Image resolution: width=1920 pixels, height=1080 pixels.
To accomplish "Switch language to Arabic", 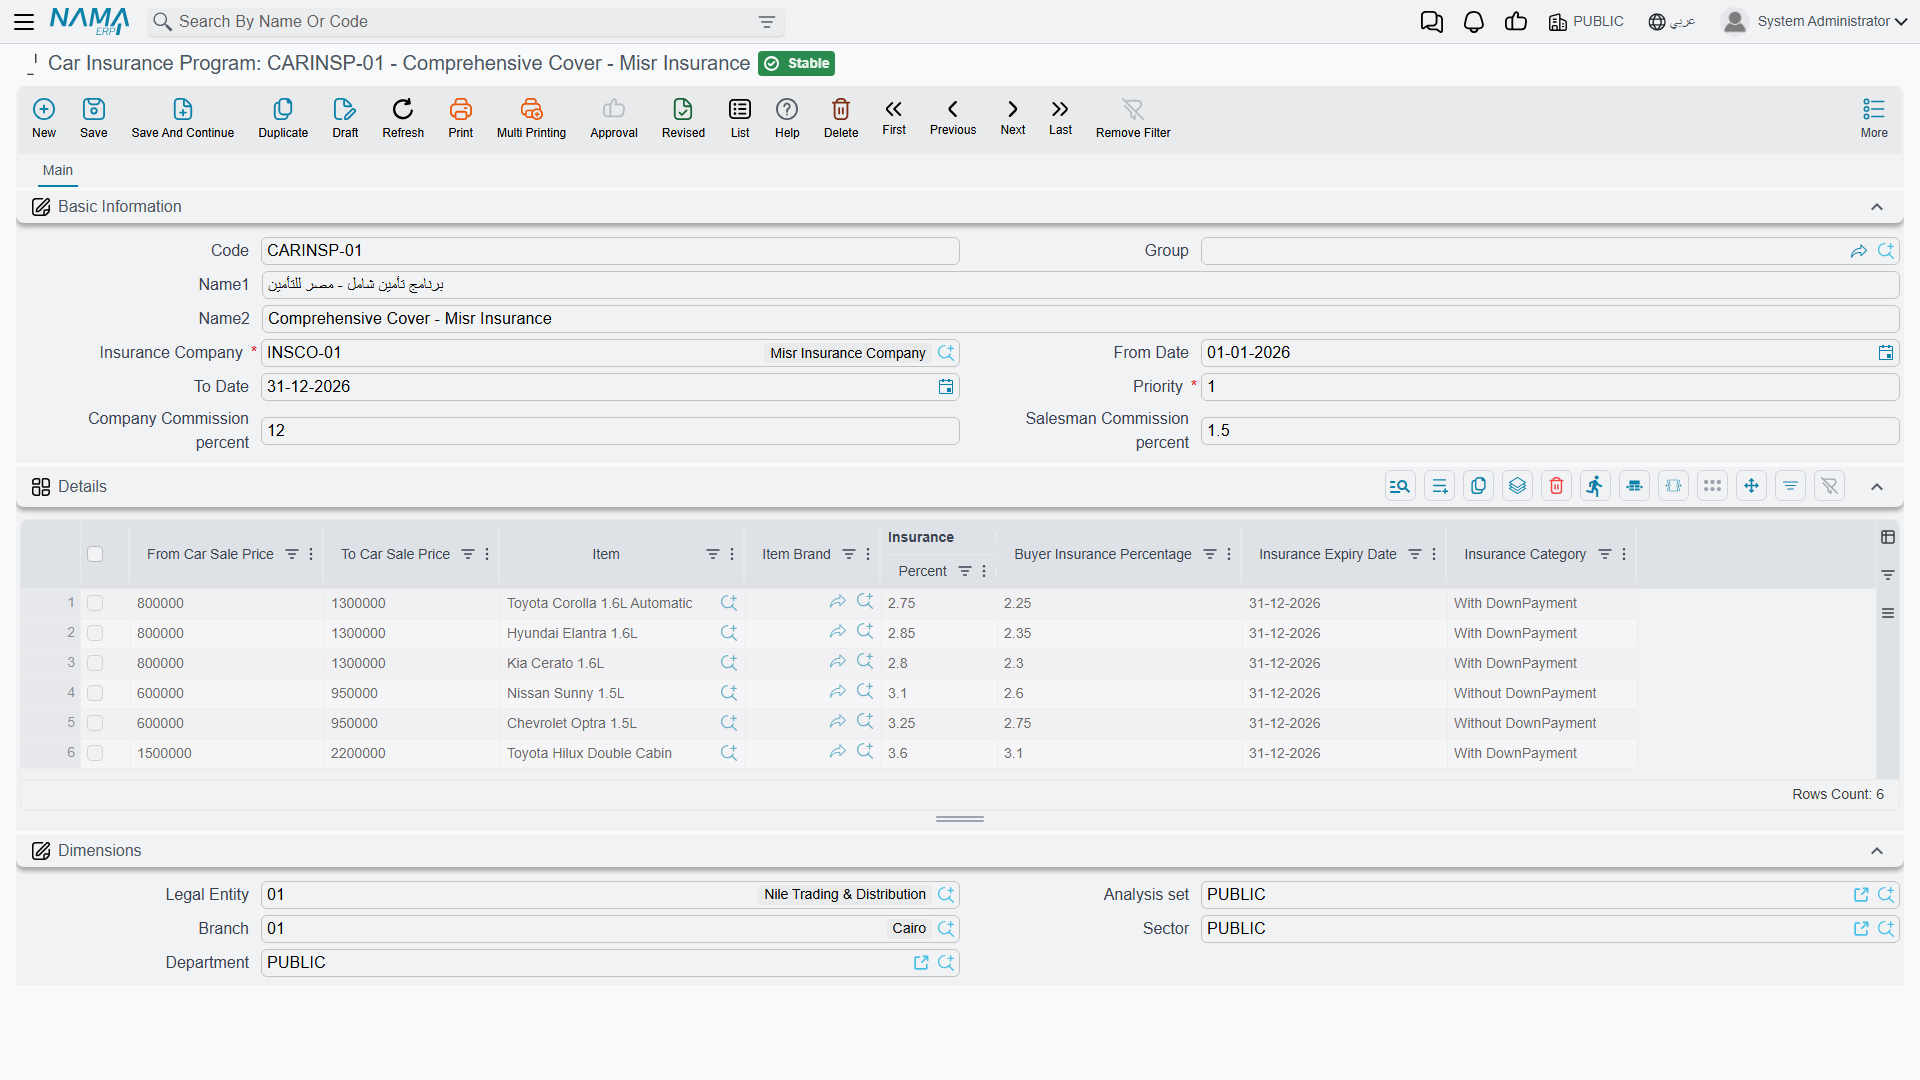I will click(x=1672, y=22).
